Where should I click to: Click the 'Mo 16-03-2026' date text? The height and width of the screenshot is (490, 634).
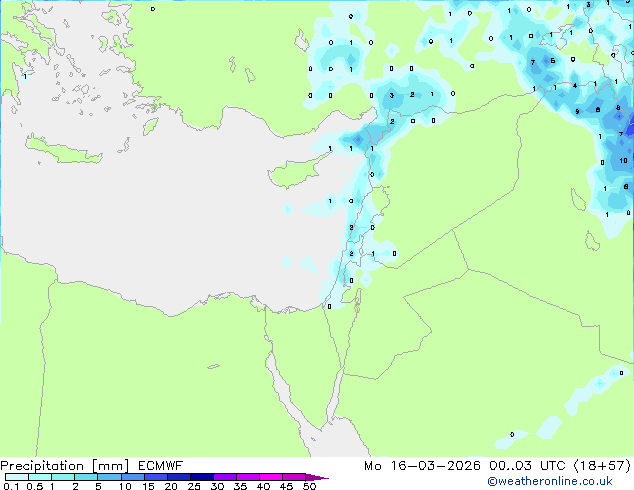(422, 466)
